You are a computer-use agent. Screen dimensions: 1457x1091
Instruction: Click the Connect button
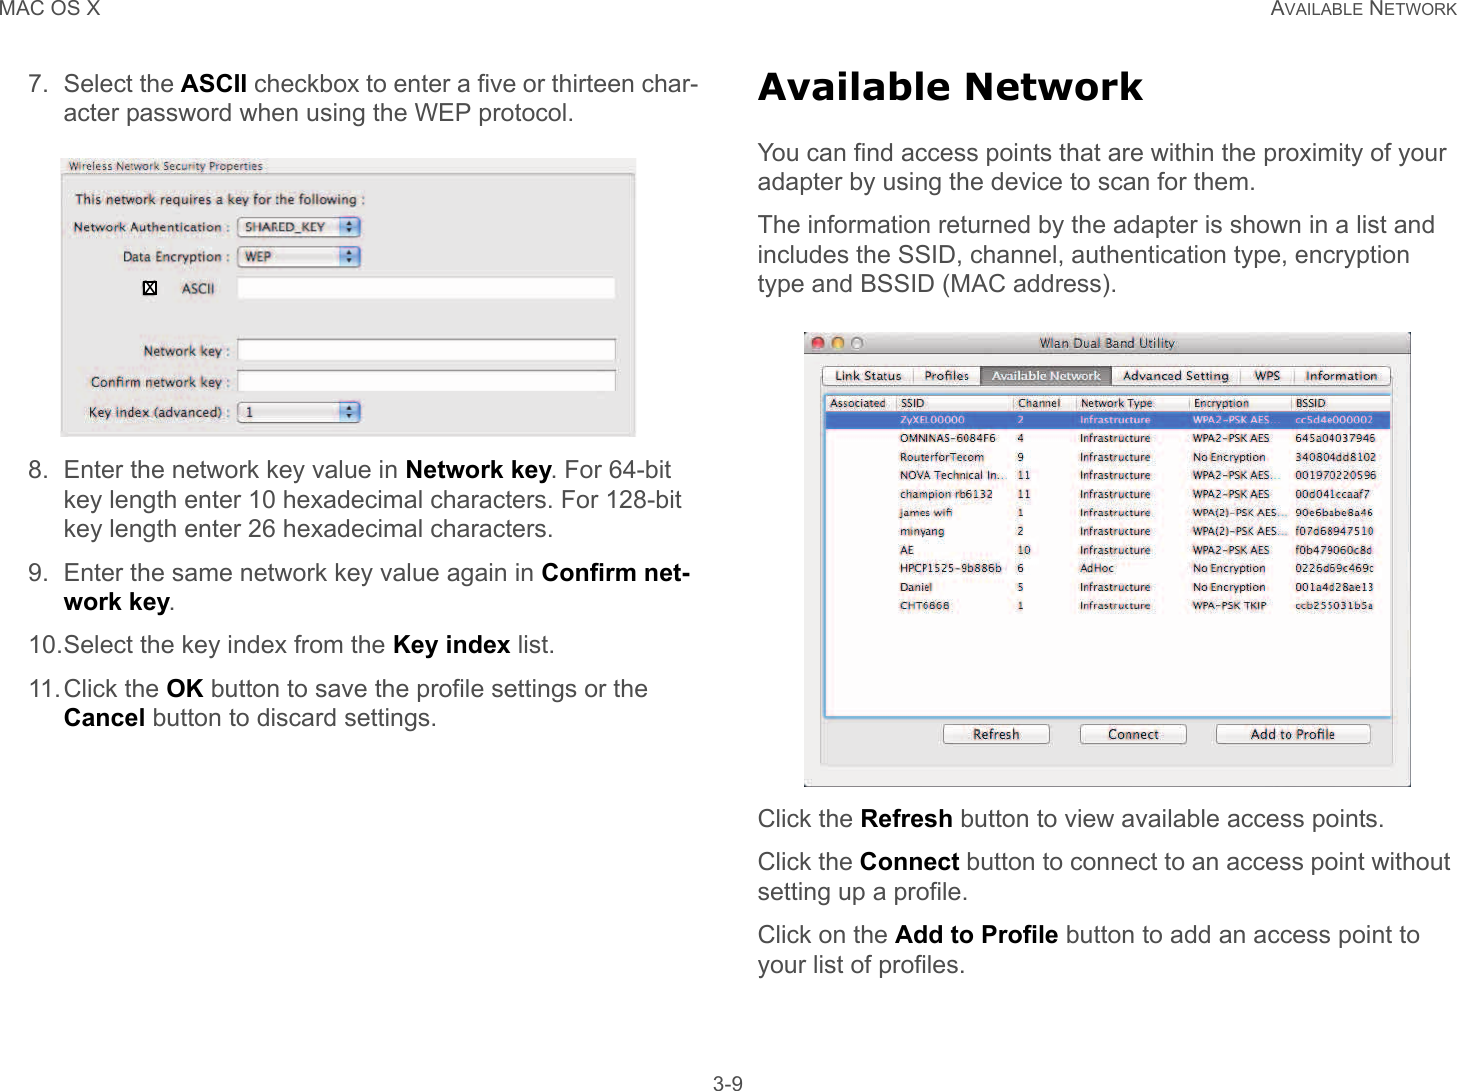[1133, 734]
